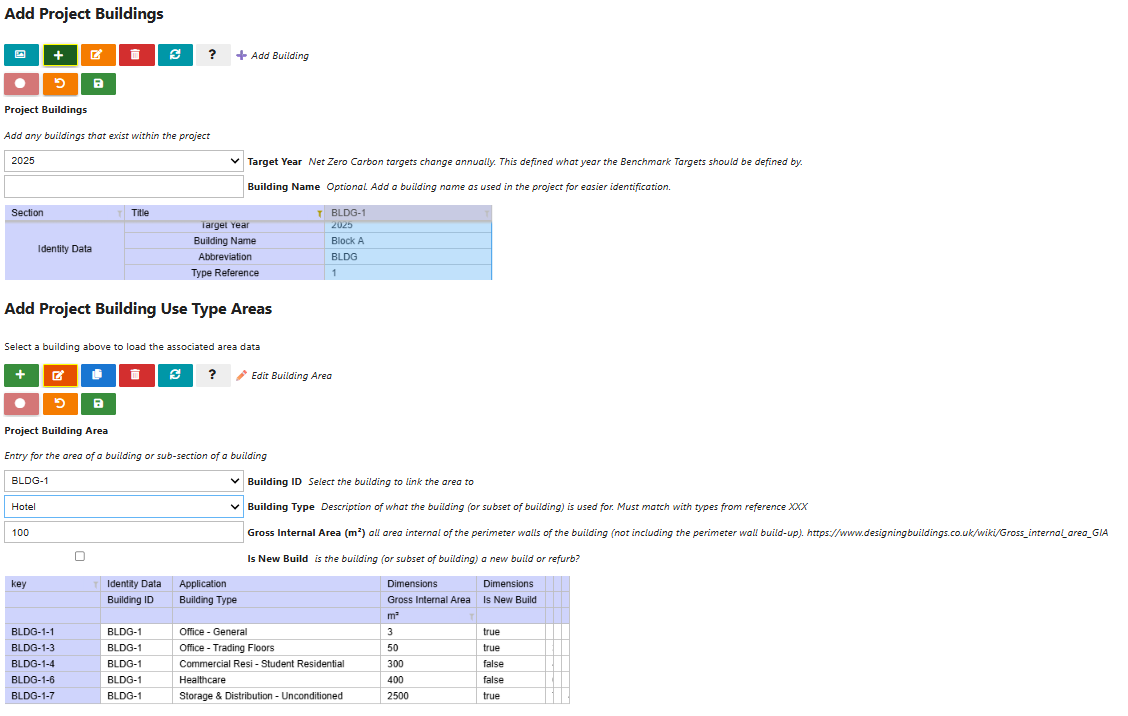This screenshot has width=1128, height=716.
Task: Click the BLDG-1 column header in buildings grid
Action: [x=408, y=213]
